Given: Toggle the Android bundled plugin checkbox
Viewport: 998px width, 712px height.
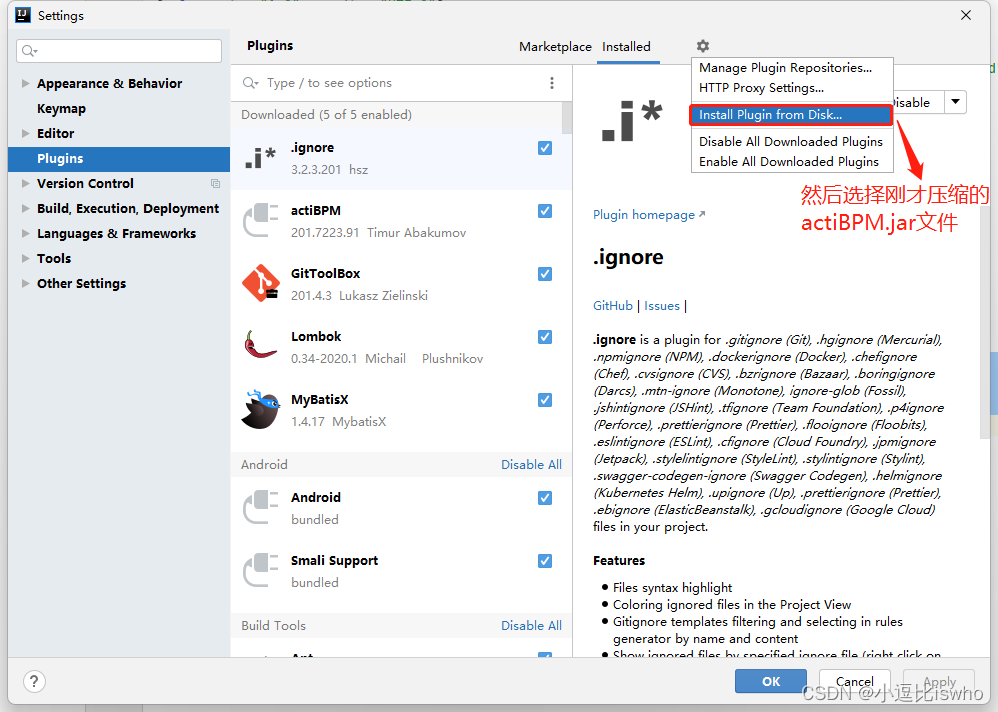Looking at the screenshot, I should 545,498.
